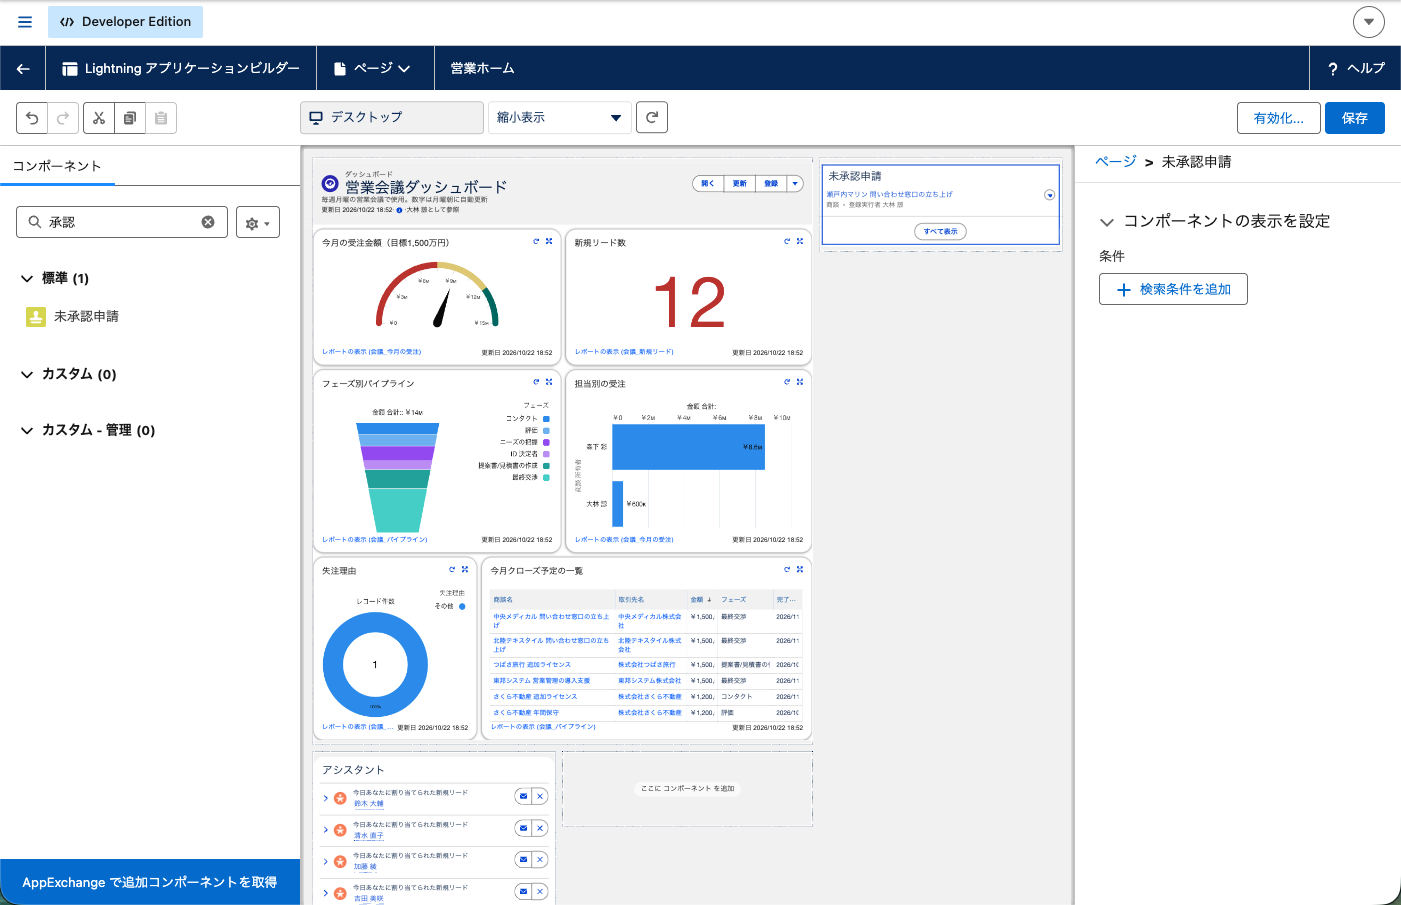Open the dashboard actions dropdown arrow
1401x905 pixels.
[x=795, y=184]
